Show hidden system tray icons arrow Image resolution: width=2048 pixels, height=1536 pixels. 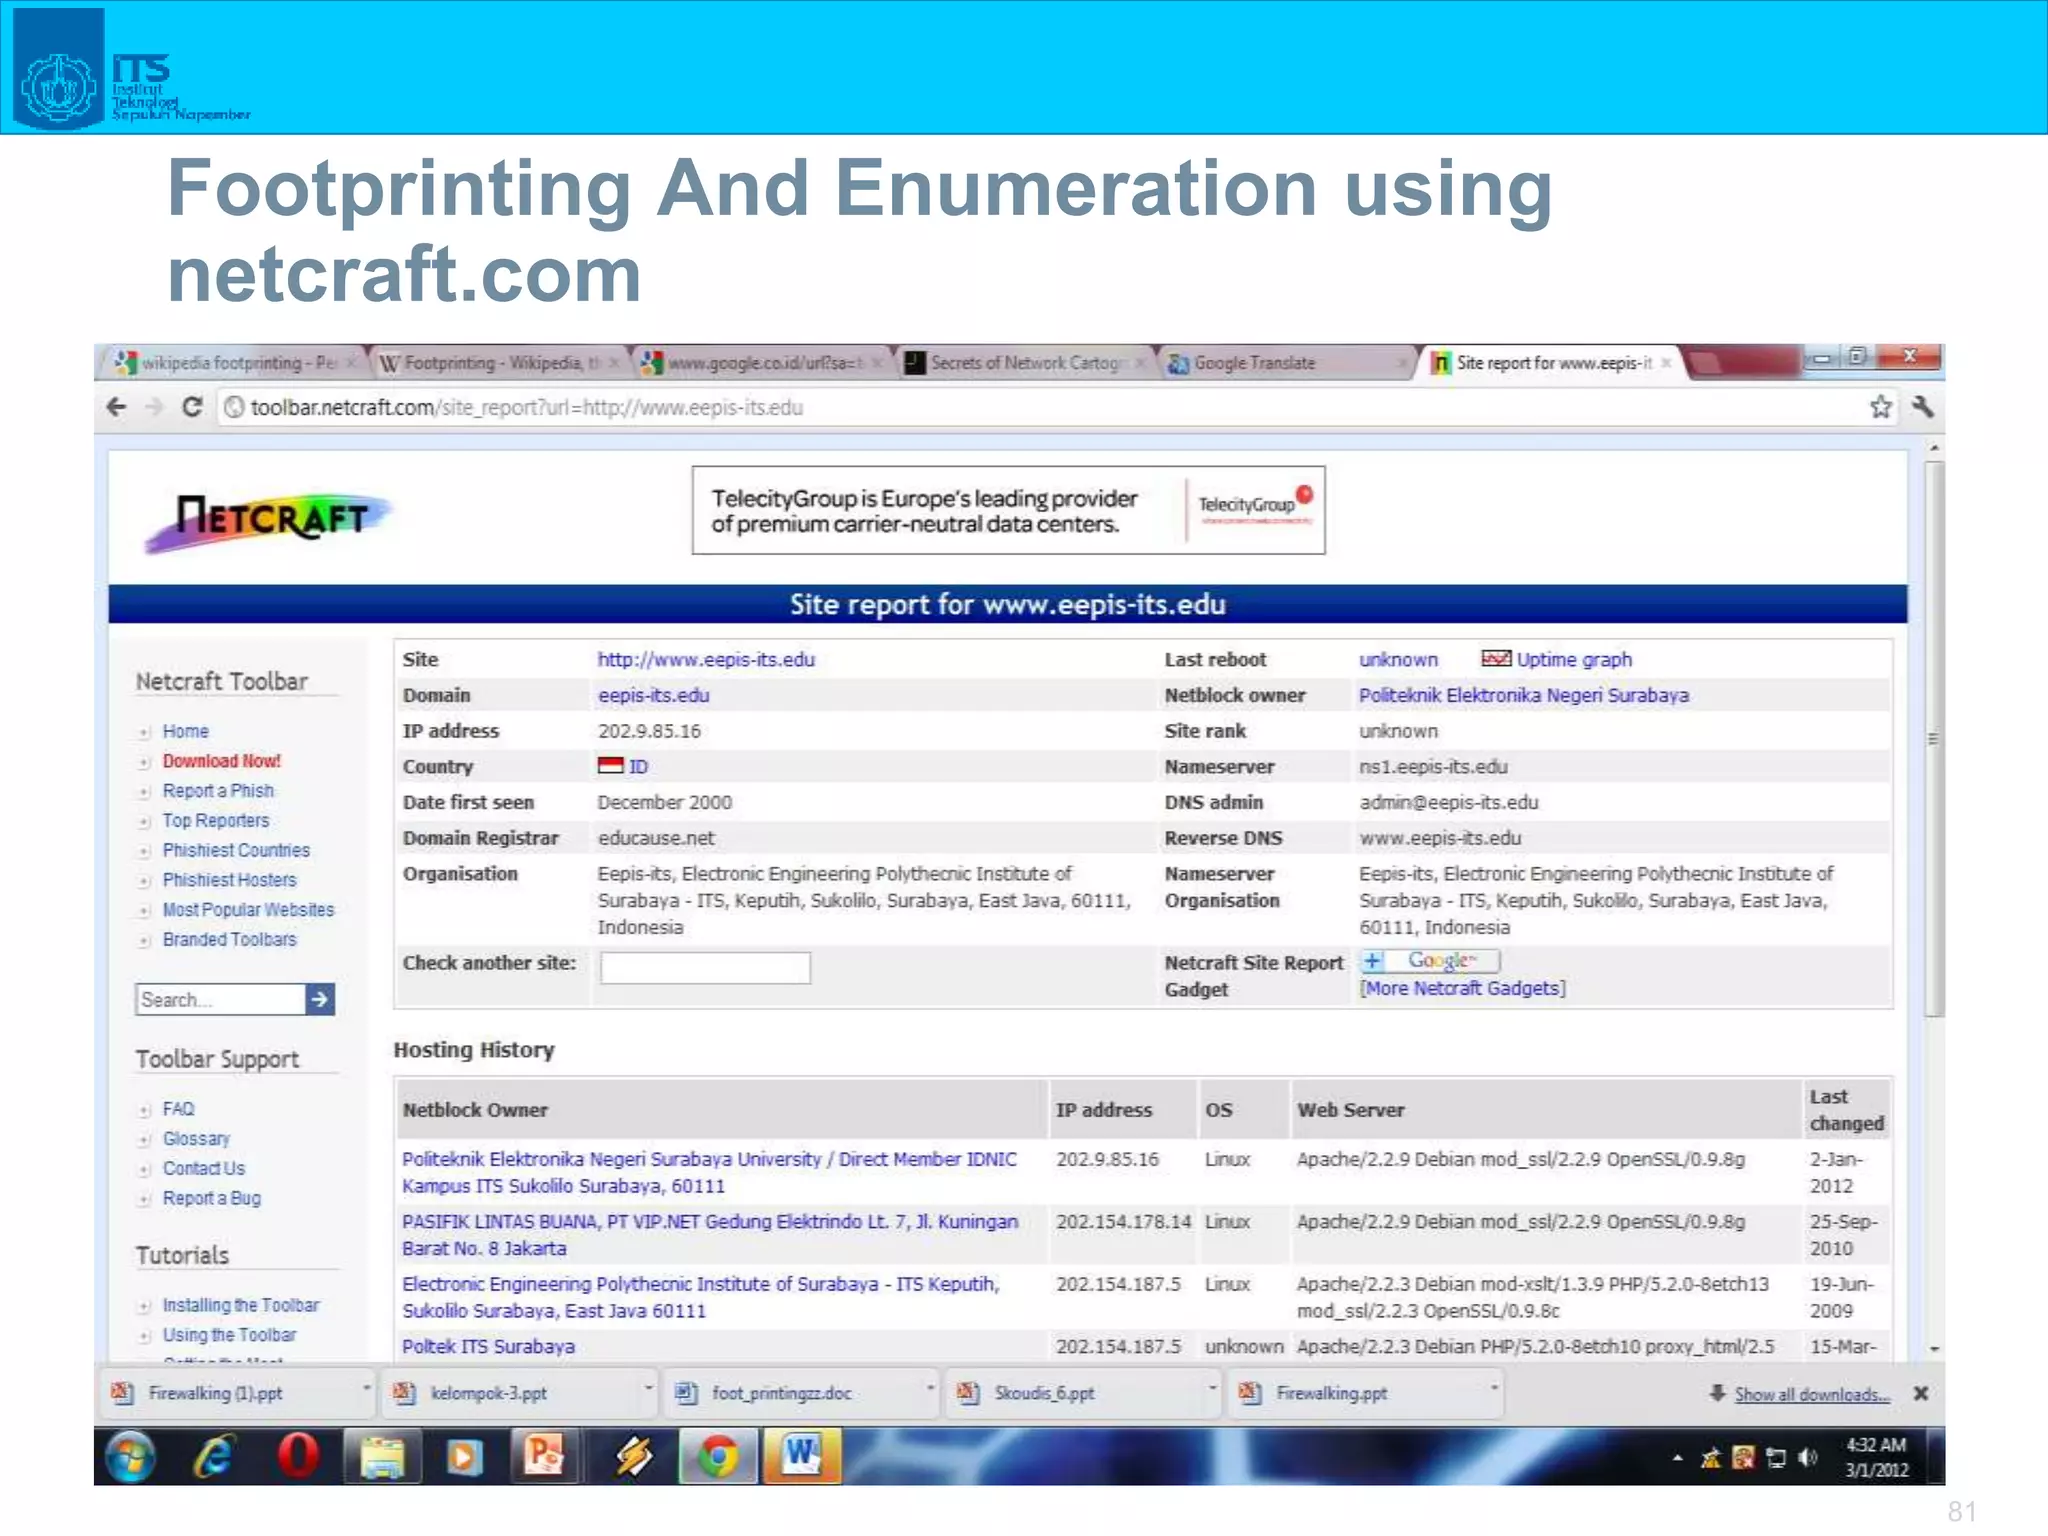pos(1677,1458)
